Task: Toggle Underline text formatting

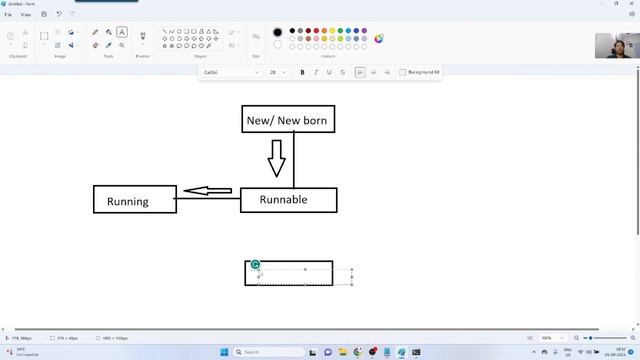Action: 329,72
